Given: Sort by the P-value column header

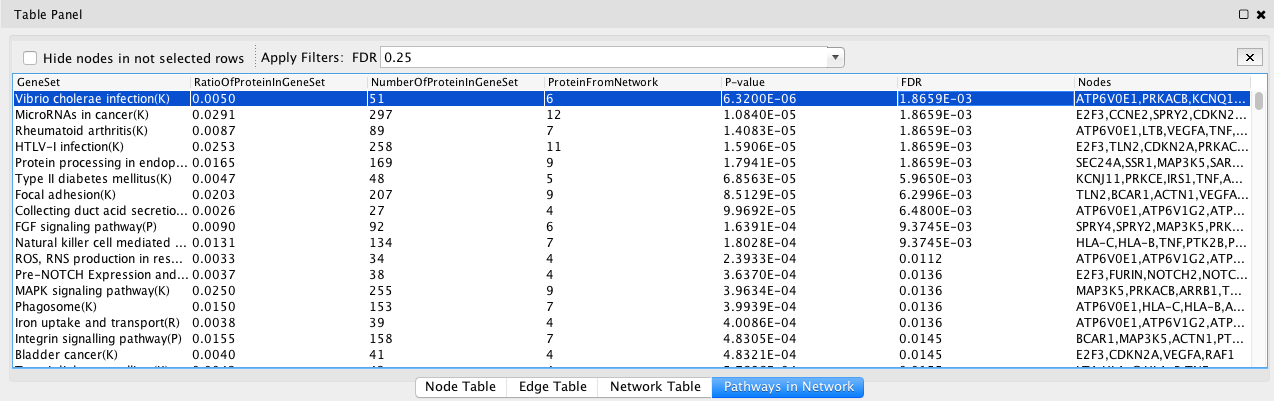Looking at the screenshot, I should [808, 82].
